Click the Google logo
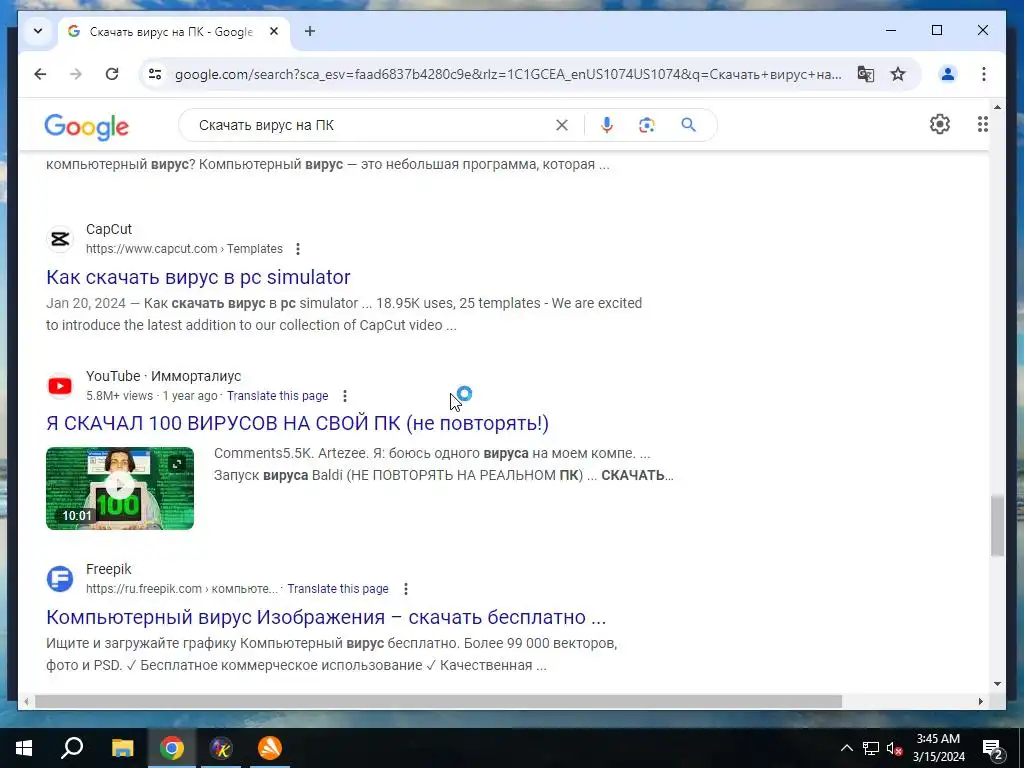This screenshot has width=1024, height=768. click(x=86, y=126)
